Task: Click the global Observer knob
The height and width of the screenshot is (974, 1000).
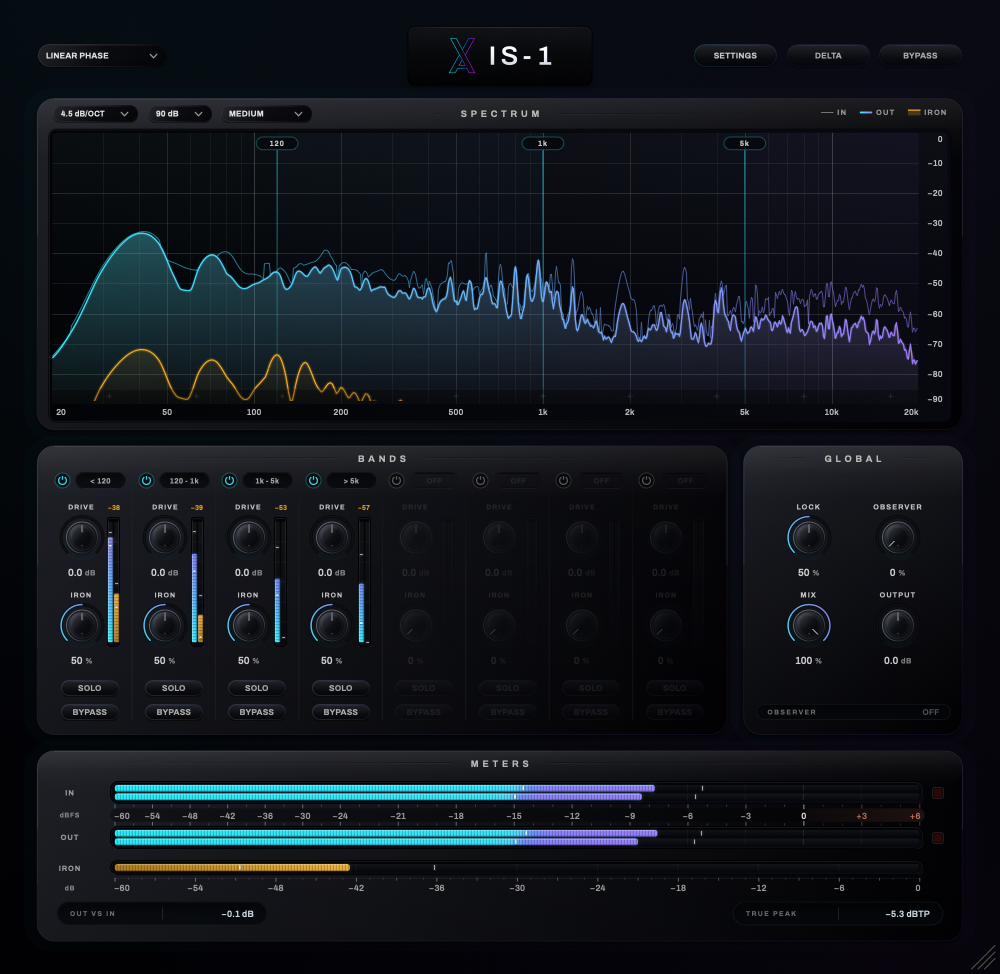Action: 897,537
